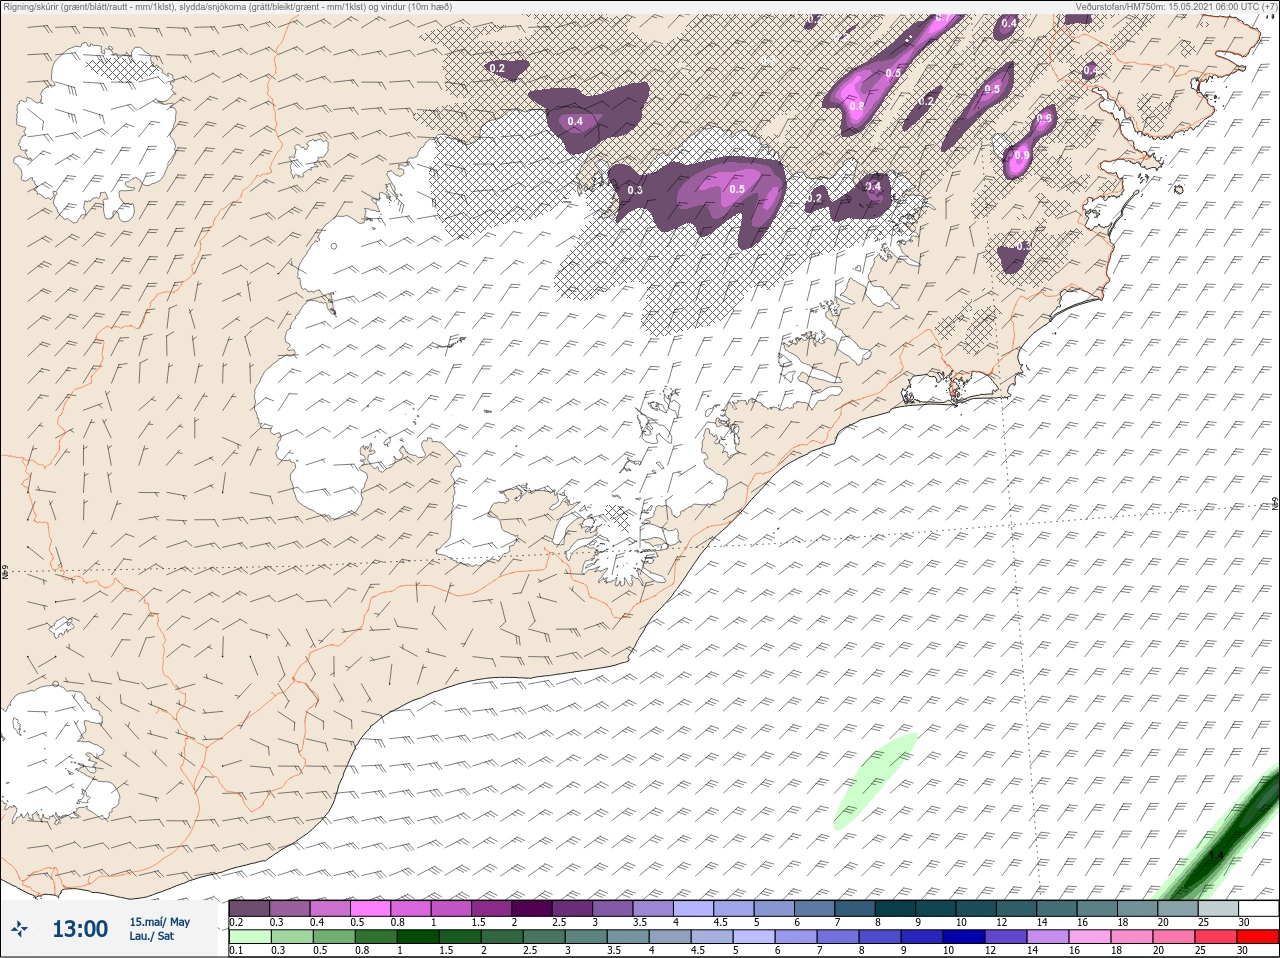The image size is (1280, 958).
Task: Select the dark green lower legend swatch labeled 1
Action: pyautogui.click(x=418, y=938)
